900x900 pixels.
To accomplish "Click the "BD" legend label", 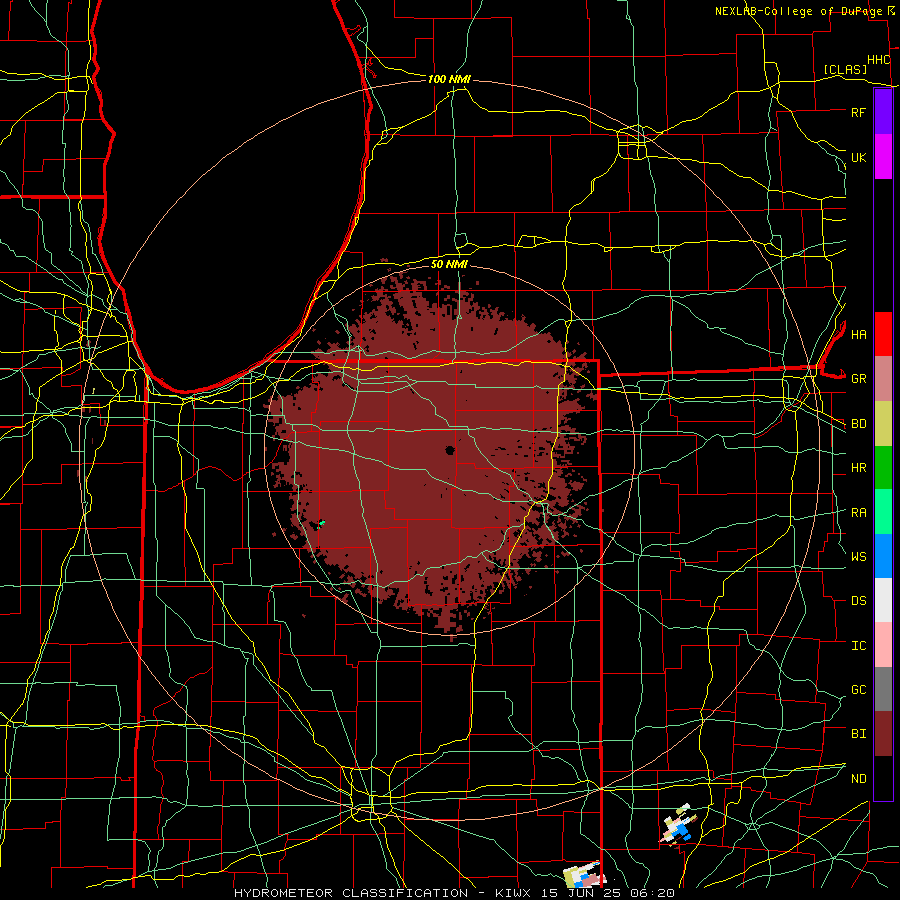I will pos(858,424).
